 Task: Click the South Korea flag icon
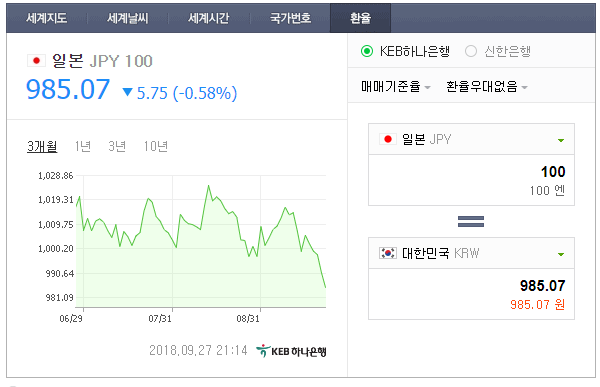388,253
